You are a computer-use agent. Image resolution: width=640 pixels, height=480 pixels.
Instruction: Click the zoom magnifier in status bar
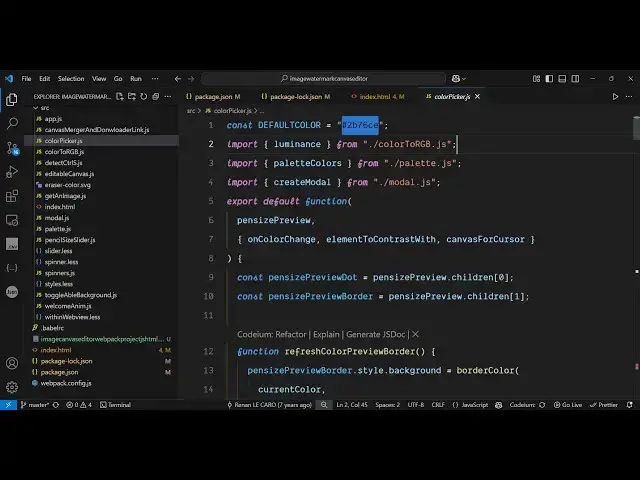pyautogui.click(x=324, y=405)
